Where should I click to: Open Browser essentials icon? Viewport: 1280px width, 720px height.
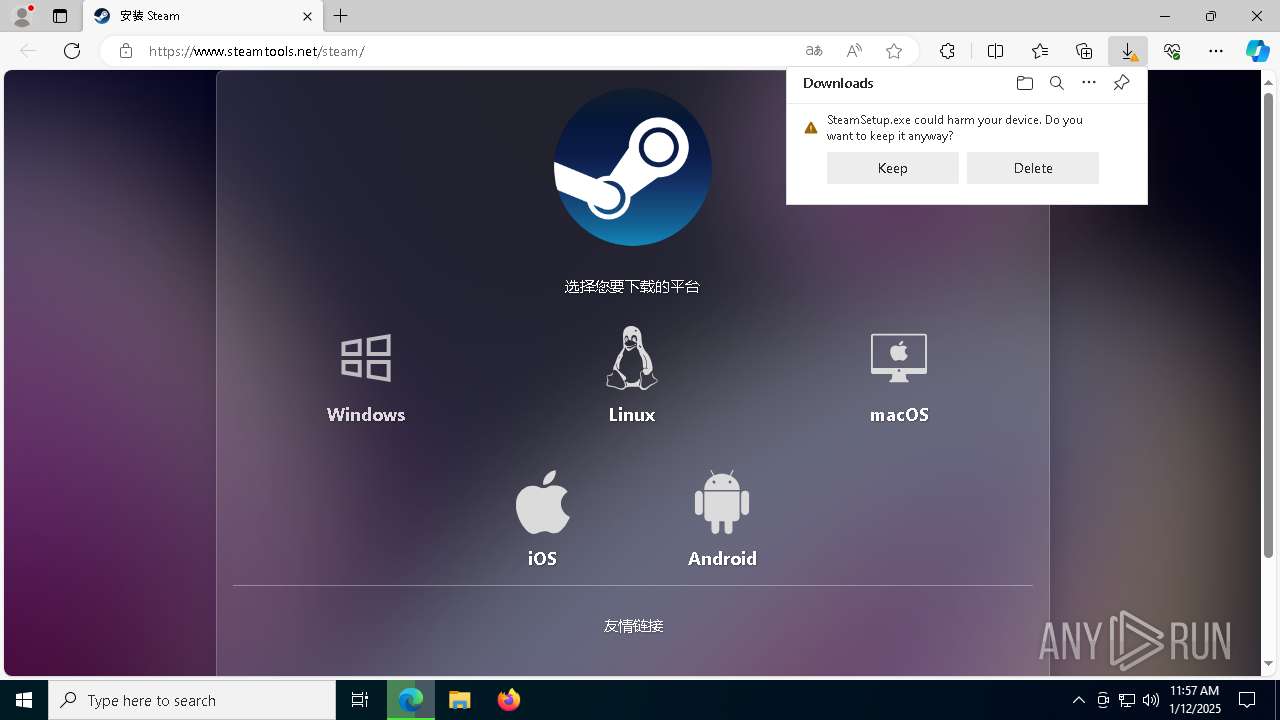click(x=1172, y=51)
